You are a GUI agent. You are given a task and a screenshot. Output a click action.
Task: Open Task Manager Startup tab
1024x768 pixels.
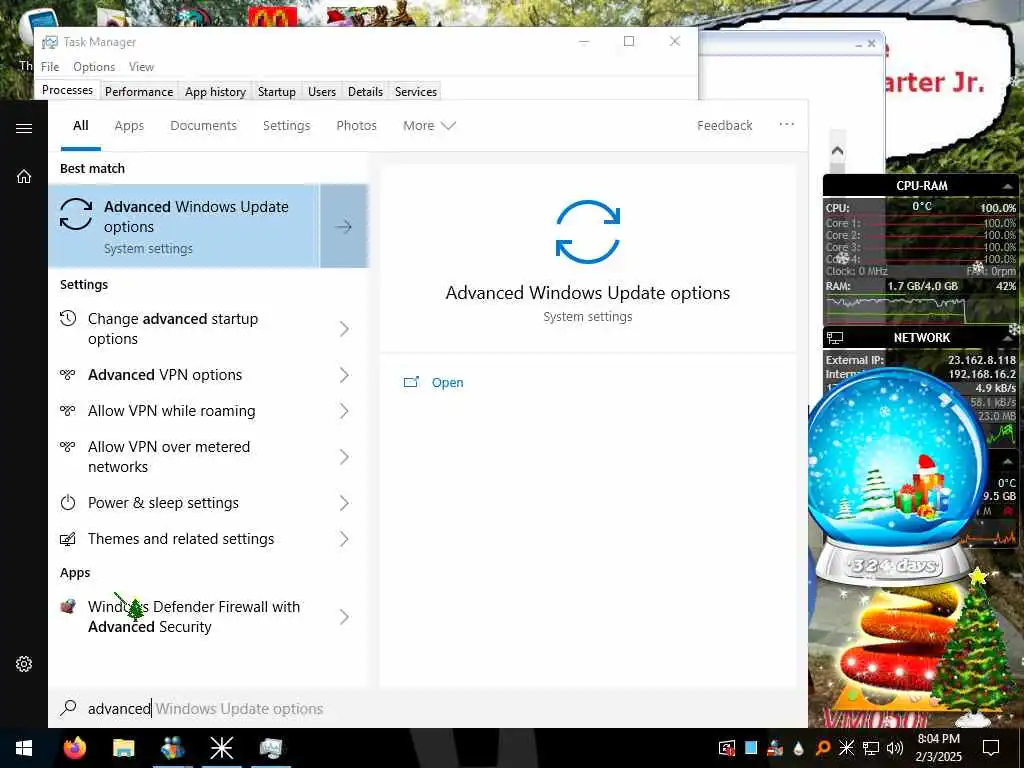[x=276, y=91]
